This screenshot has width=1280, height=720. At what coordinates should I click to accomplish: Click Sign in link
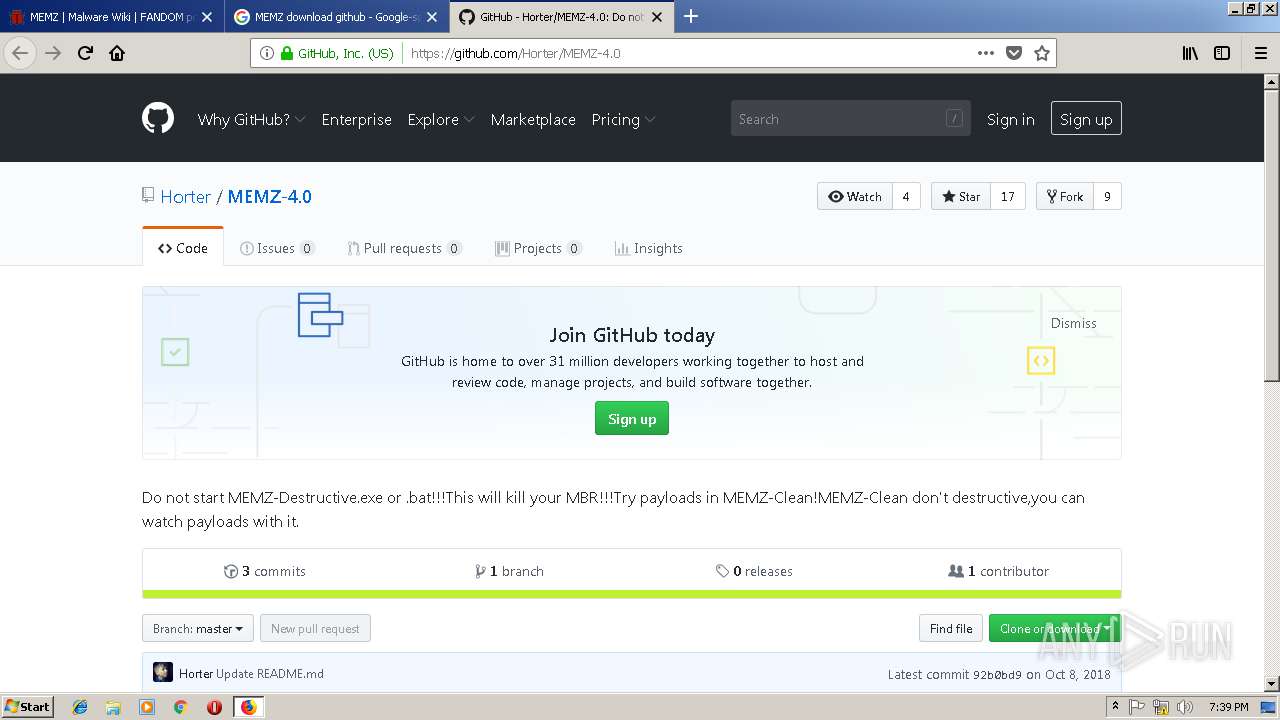(x=1011, y=119)
